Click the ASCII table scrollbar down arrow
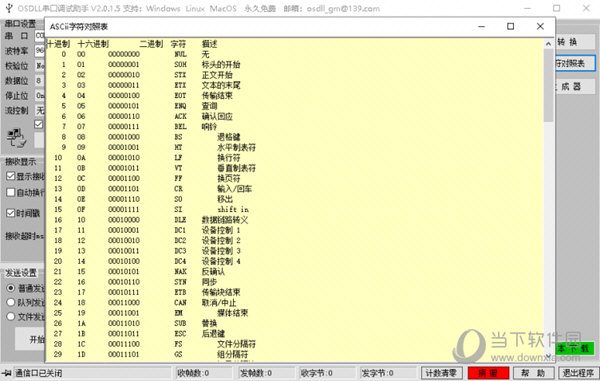 (548, 357)
